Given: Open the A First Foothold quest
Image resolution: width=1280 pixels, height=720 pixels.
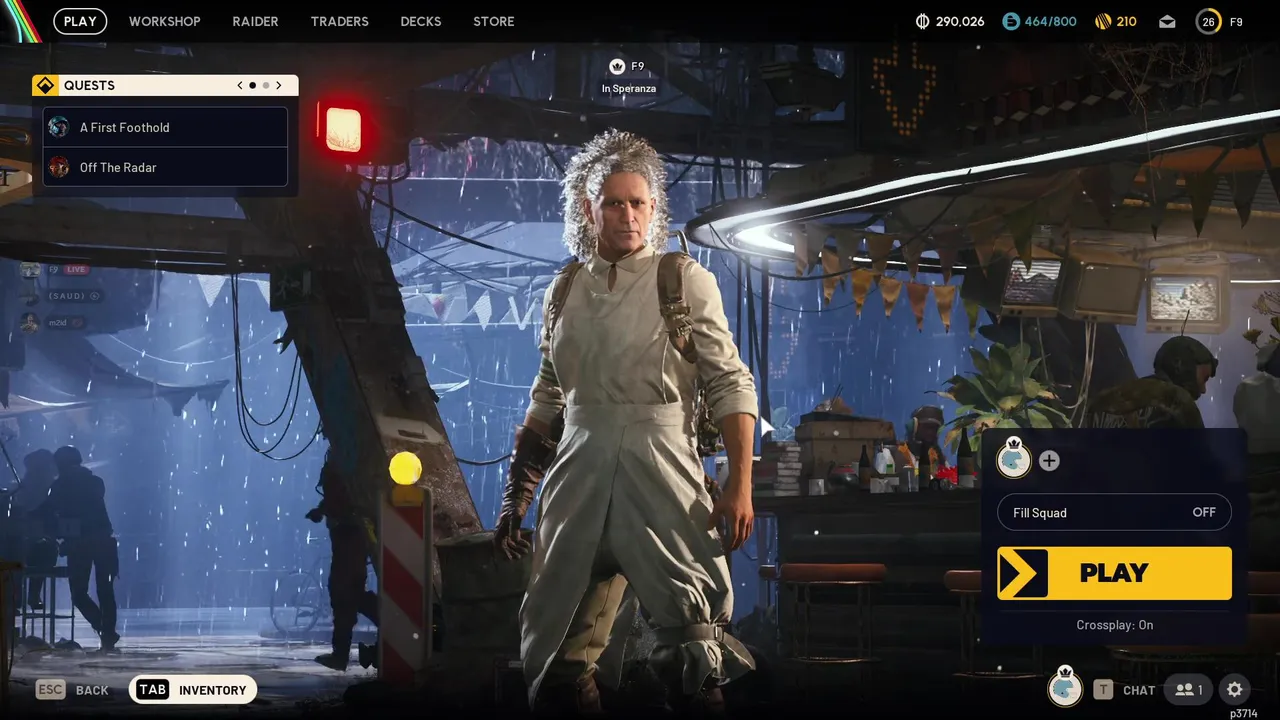Looking at the screenshot, I should tap(165, 127).
